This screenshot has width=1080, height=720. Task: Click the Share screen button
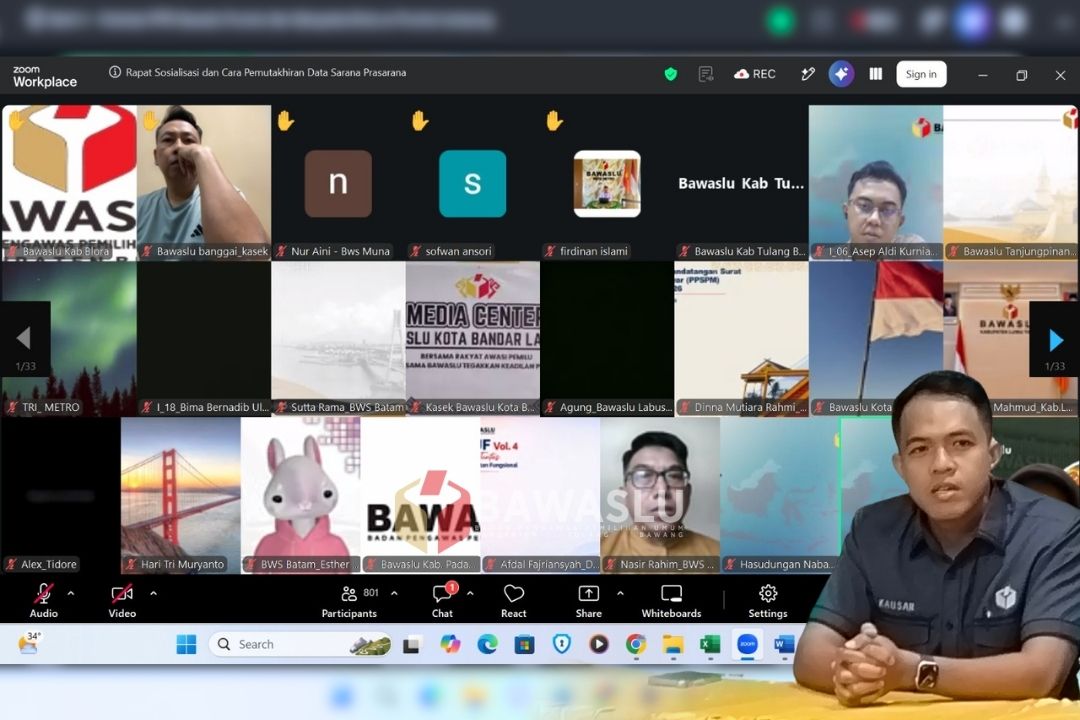(588, 601)
